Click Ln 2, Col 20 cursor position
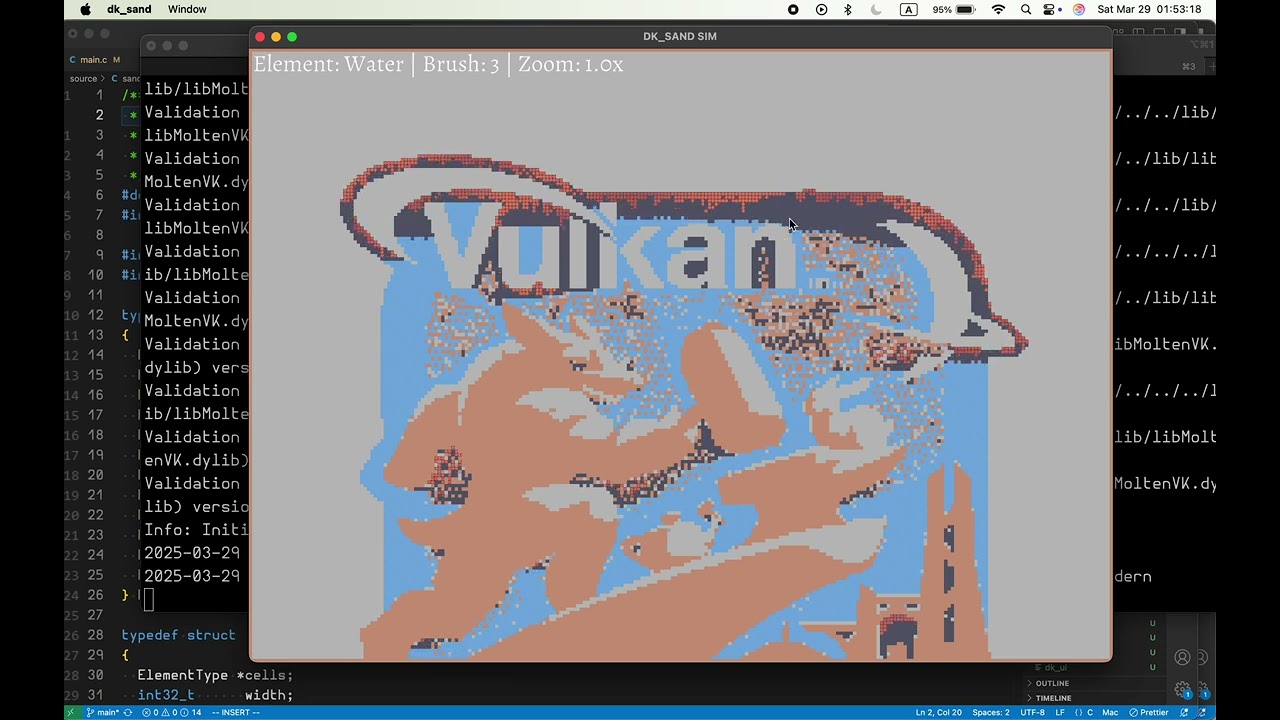The width and height of the screenshot is (1280, 720). [x=938, y=712]
